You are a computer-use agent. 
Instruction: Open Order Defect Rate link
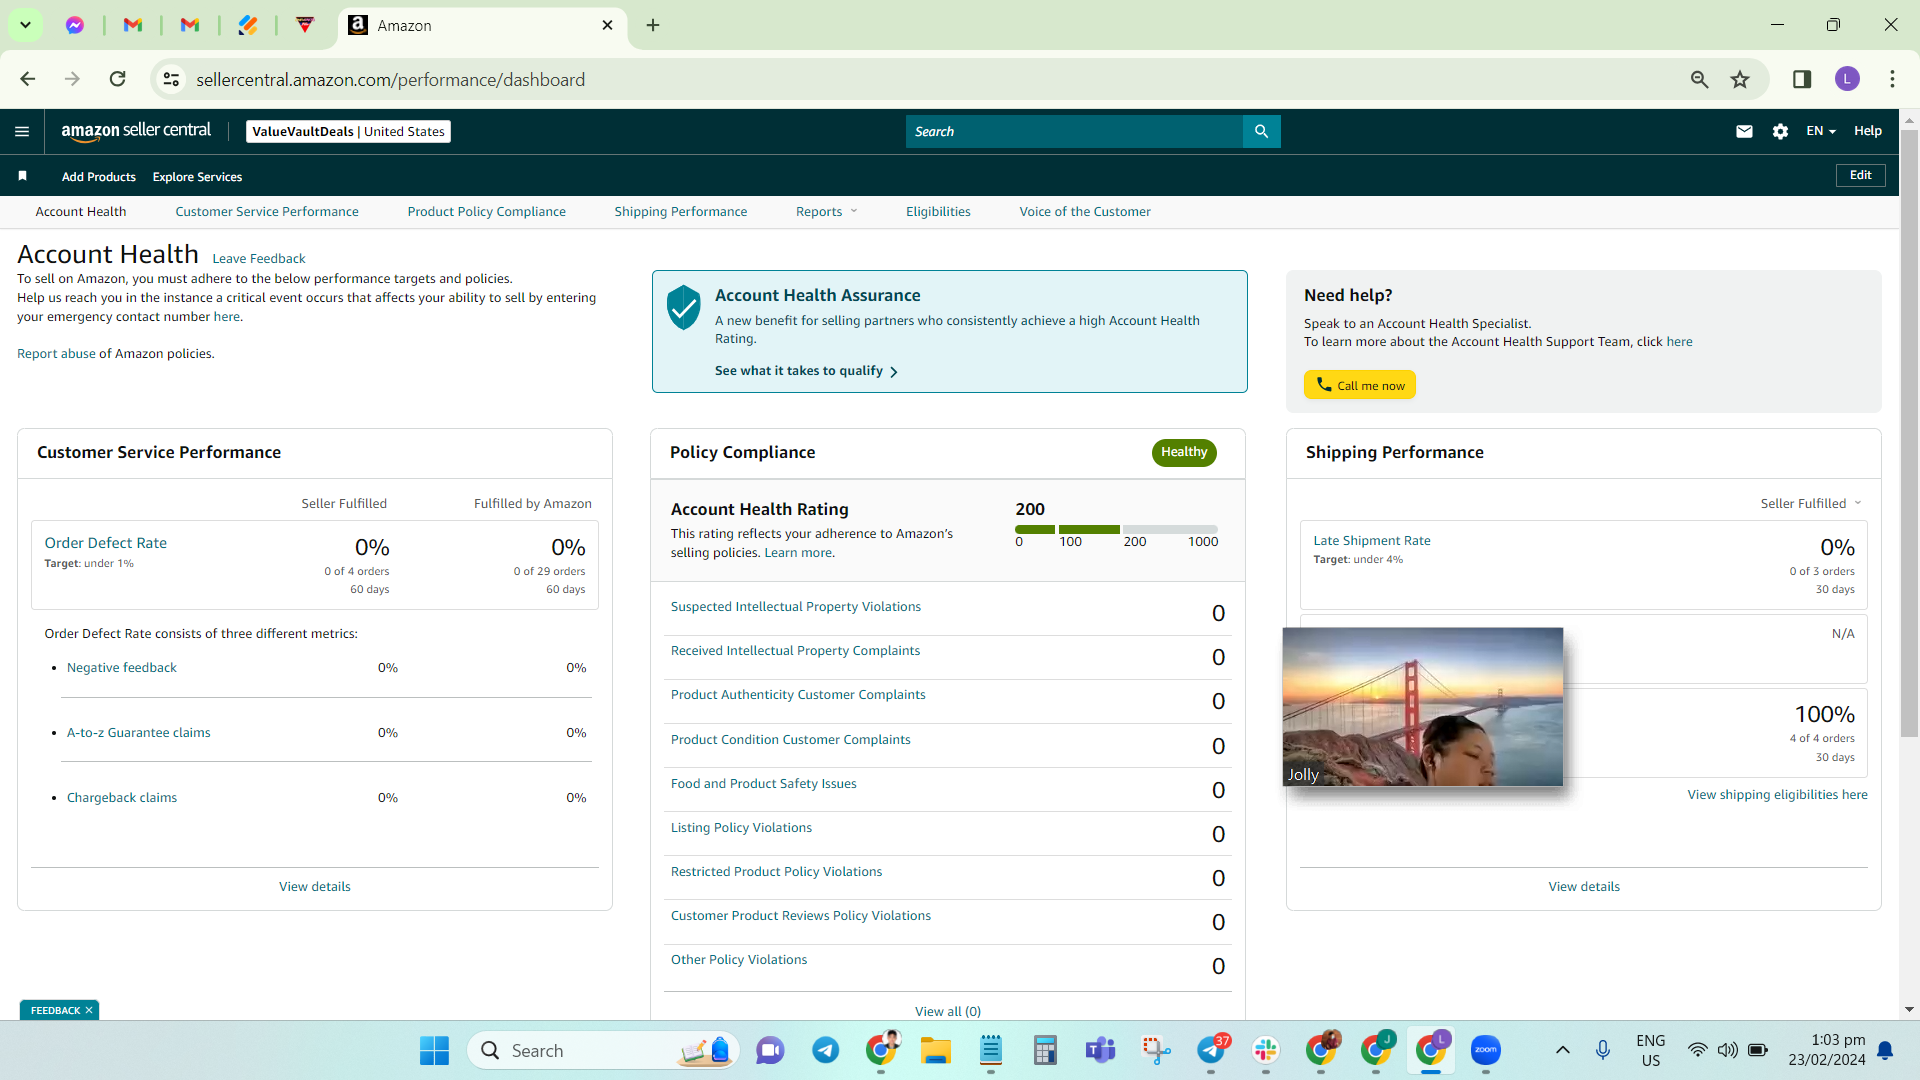pos(106,542)
